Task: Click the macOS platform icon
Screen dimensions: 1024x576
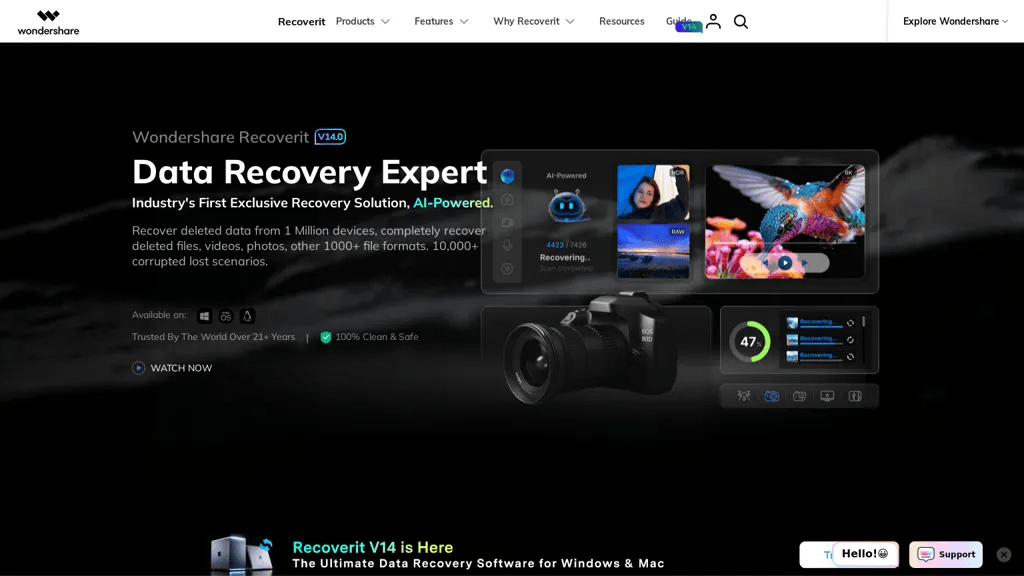Action: tap(226, 316)
